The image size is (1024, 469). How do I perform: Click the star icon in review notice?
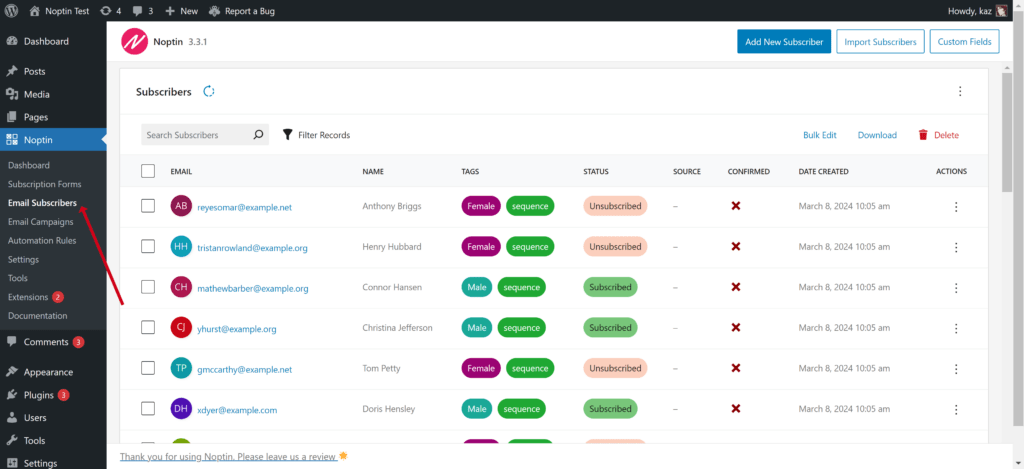344,456
